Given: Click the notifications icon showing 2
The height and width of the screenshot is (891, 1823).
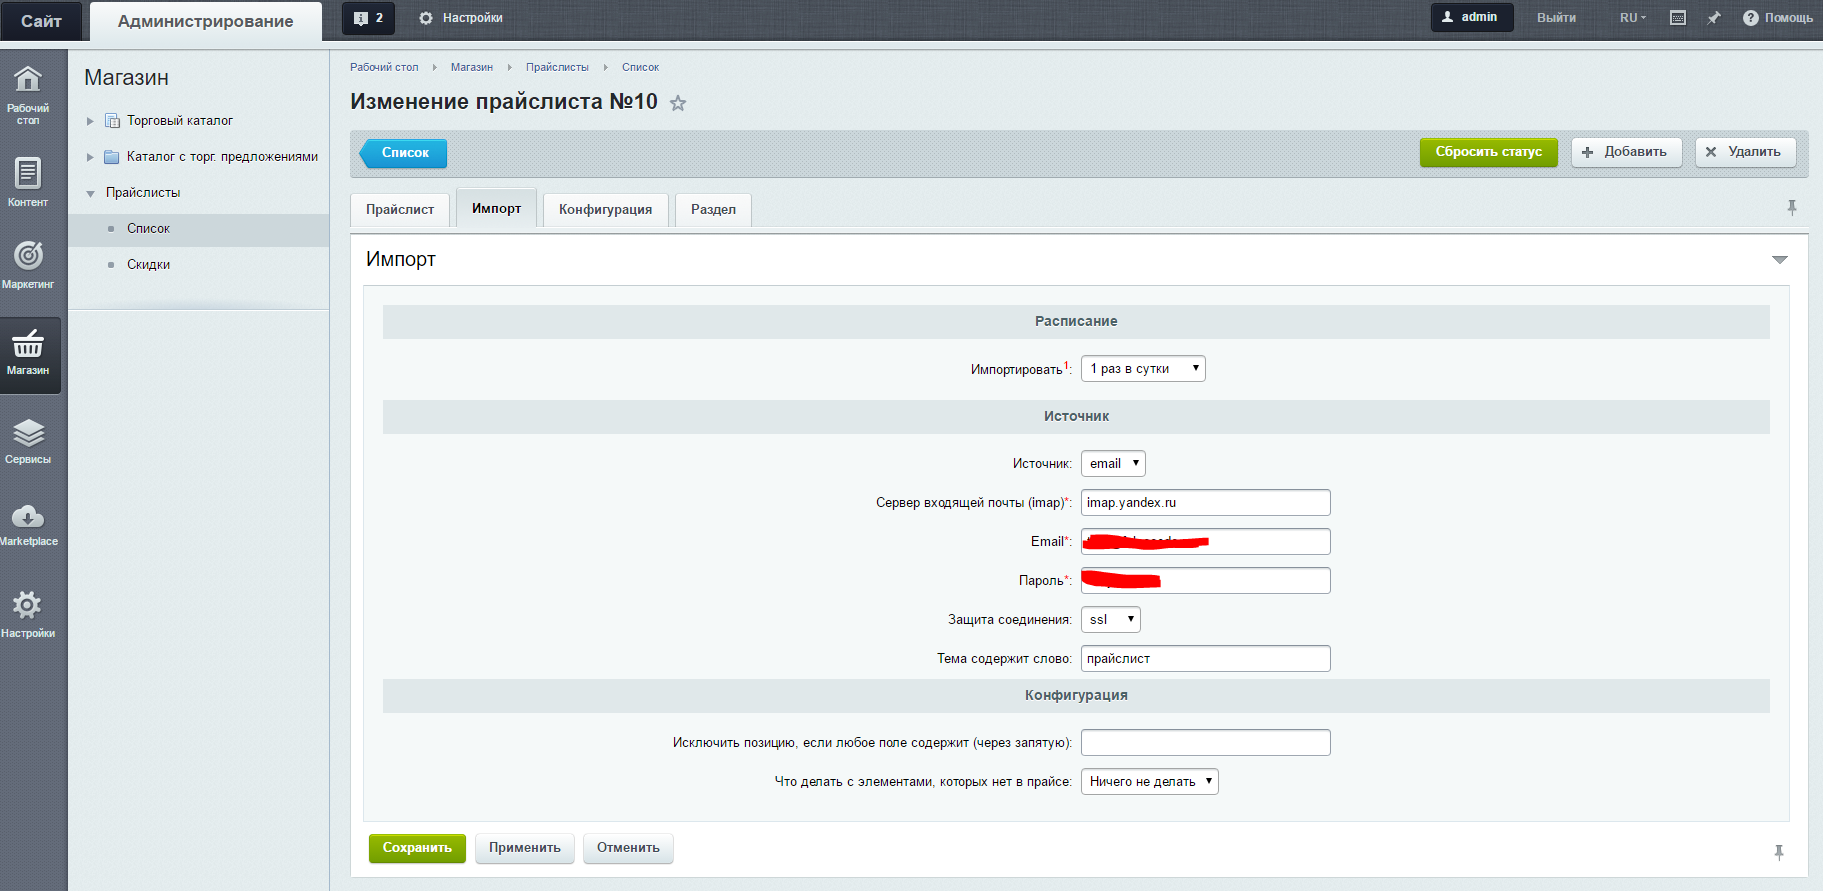Looking at the screenshot, I should (368, 18).
